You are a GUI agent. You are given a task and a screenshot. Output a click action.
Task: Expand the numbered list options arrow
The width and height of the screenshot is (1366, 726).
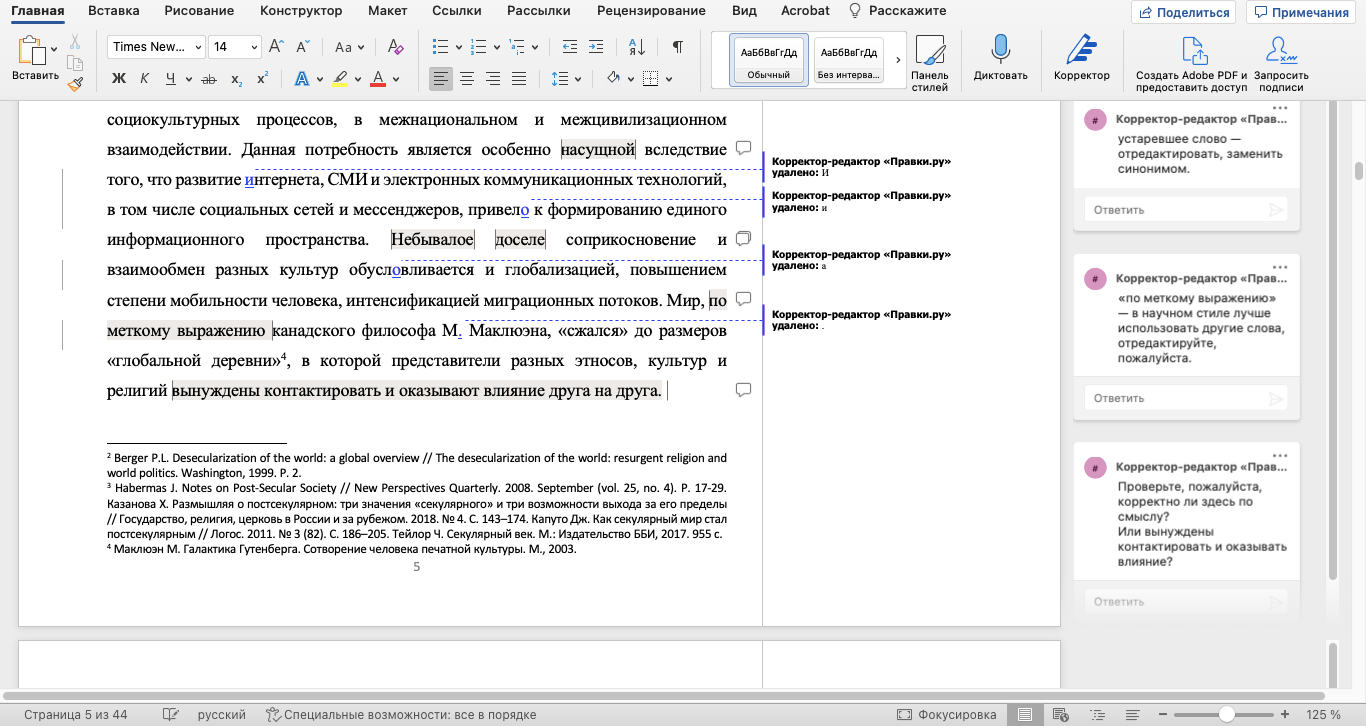(x=496, y=47)
